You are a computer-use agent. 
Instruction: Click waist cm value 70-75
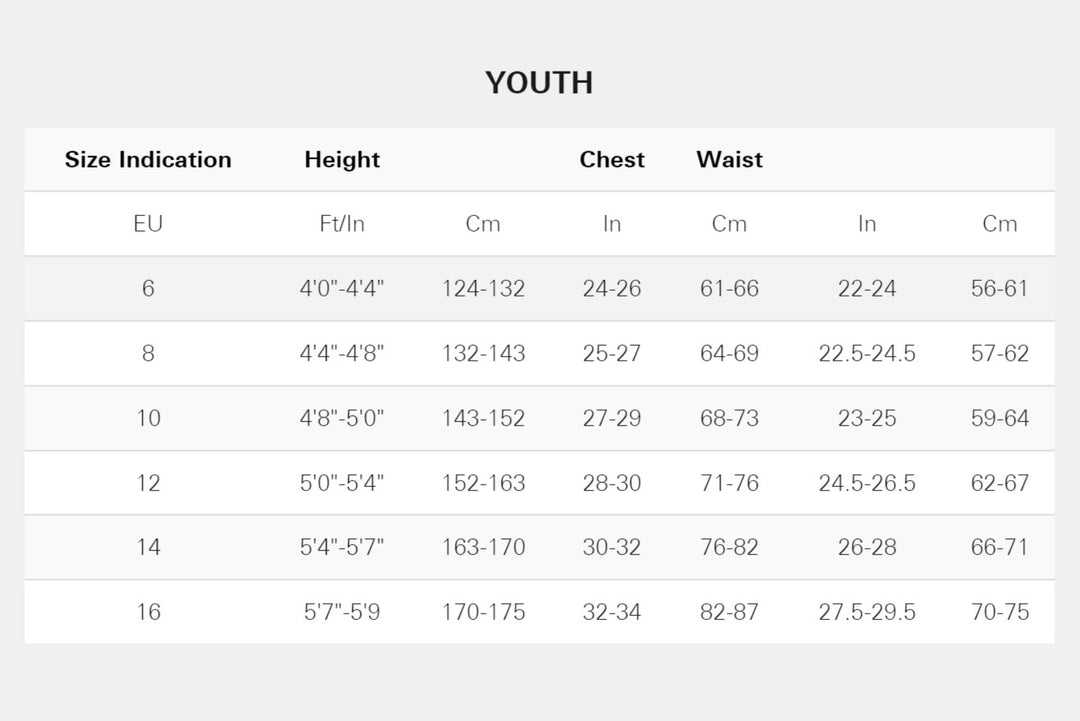tap(999, 612)
